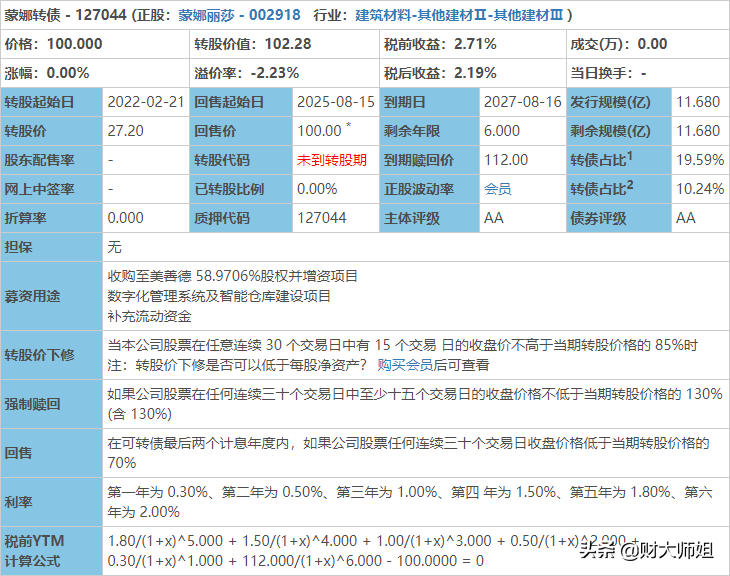Image resolution: width=730 pixels, height=576 pixels.
Task: Click the 债券评级 header cell
Action: pyautogui.click(x=619, y=218)
